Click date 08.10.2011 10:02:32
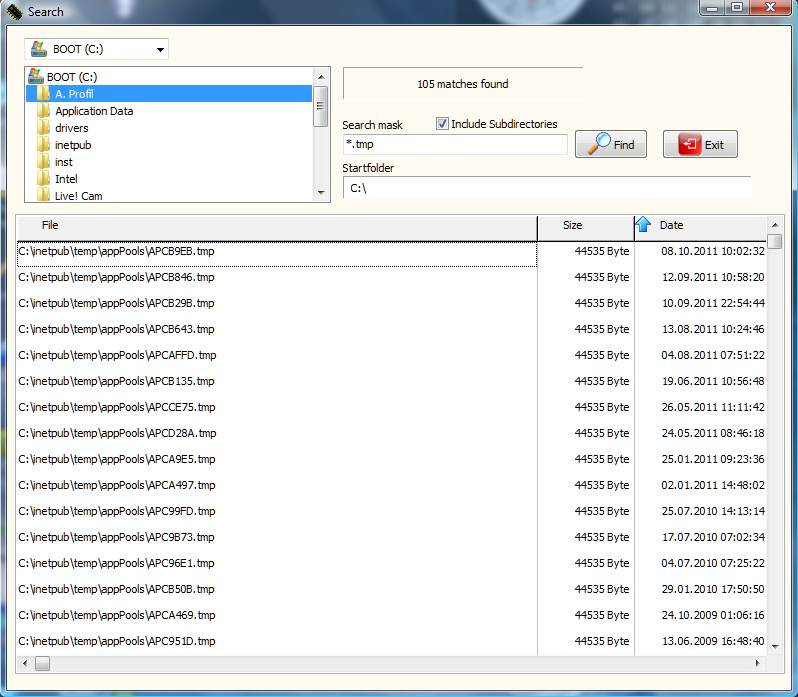798x697 pixels. pos(713,251)
